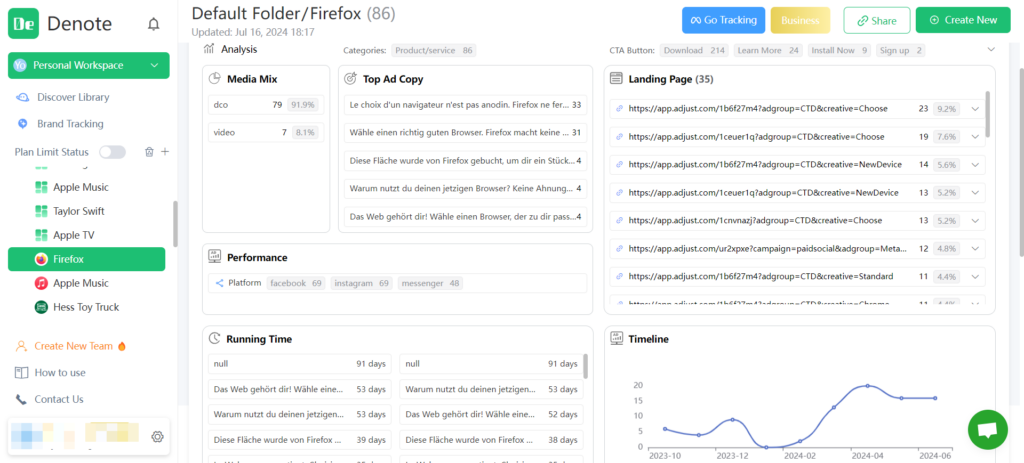Select Hess Toy Truck brand

click(86, 307)
